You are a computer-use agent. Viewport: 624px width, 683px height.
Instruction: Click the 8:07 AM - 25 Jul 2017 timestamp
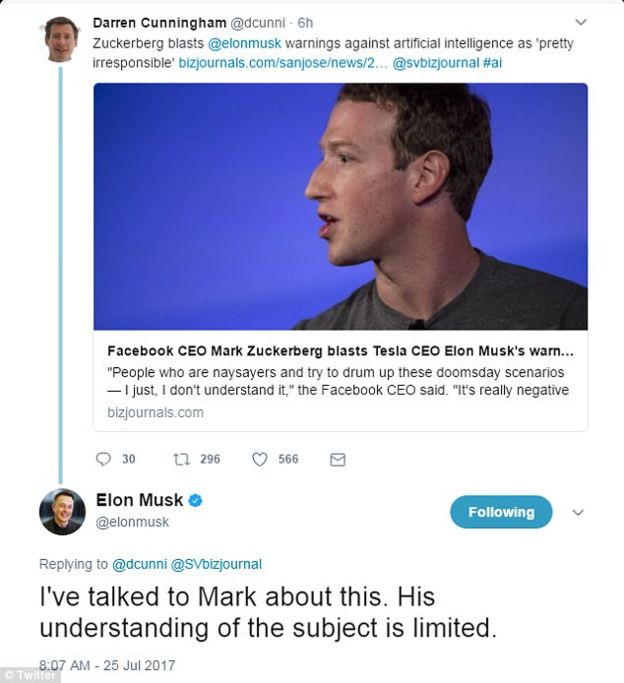click(x=107, y=665)
